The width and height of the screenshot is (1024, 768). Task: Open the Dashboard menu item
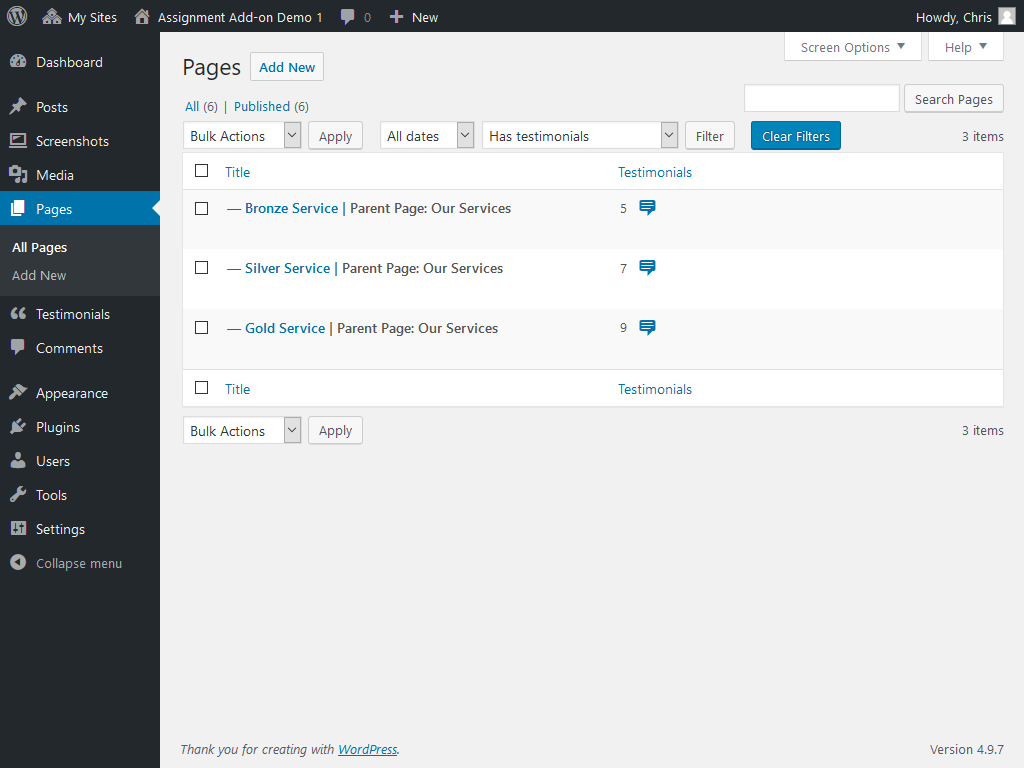(x=80, y=62)
